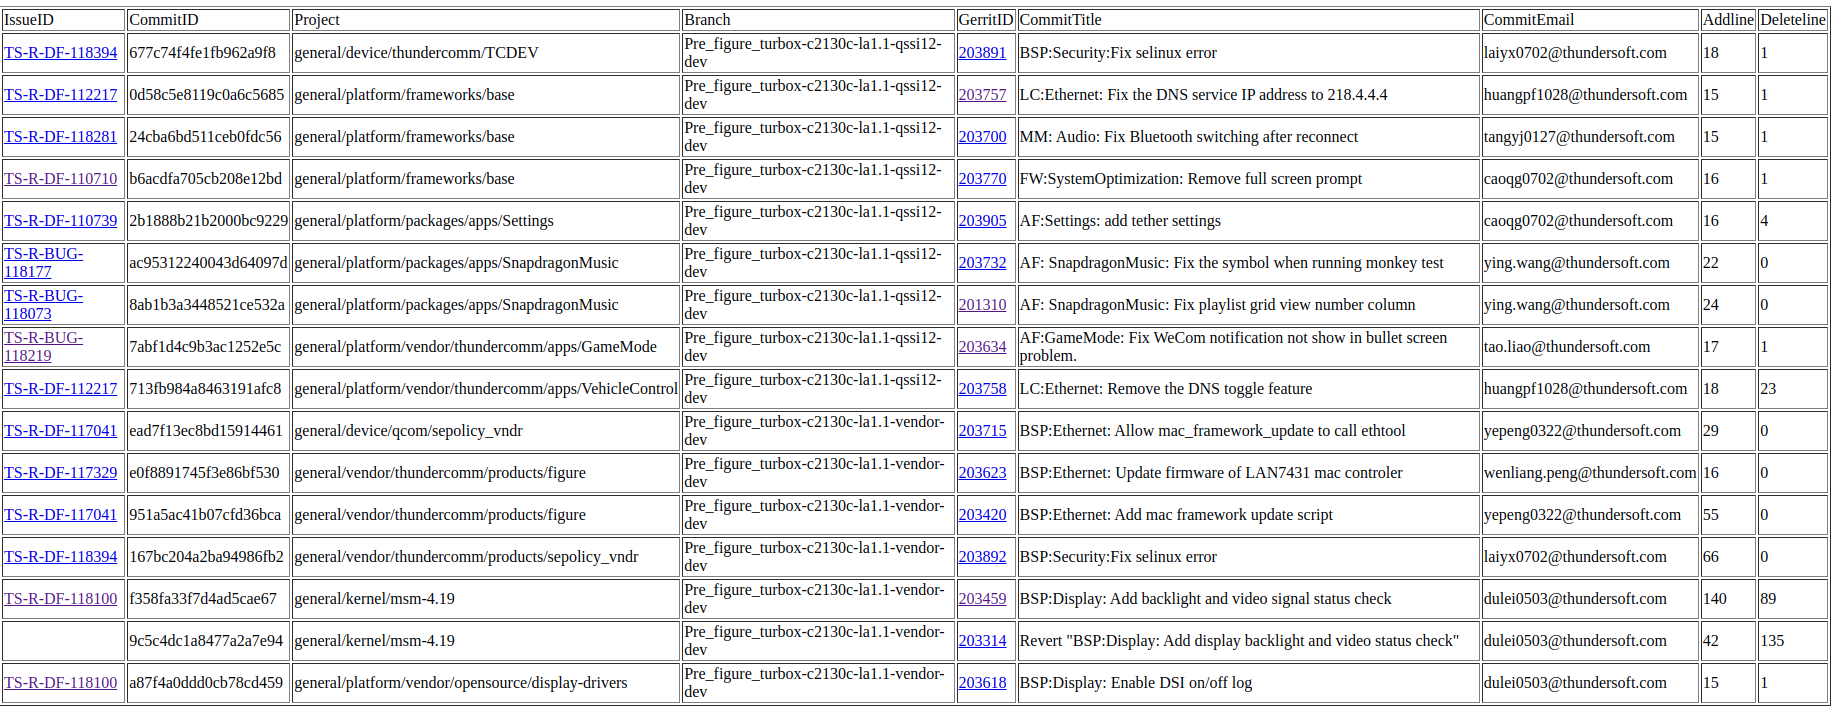Click email tangyj0127@thundersoft.com
The height and width of the screenshot is (706, 1838).
tap(1579, 137)
